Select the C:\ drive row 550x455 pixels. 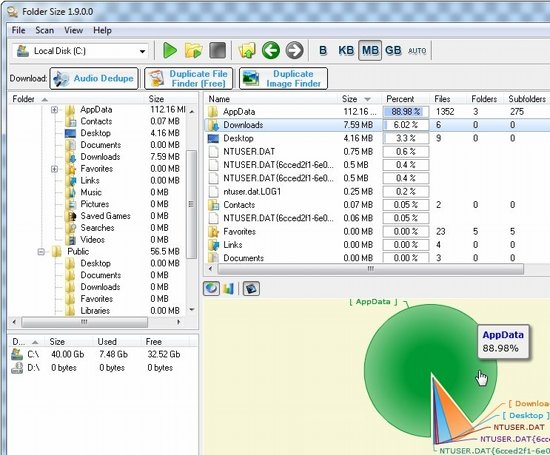pos(102,354)
